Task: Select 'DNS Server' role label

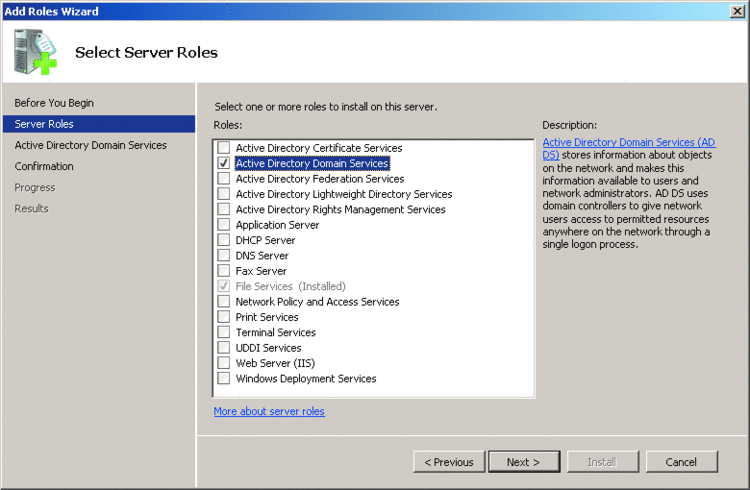Action: (262, 256)
